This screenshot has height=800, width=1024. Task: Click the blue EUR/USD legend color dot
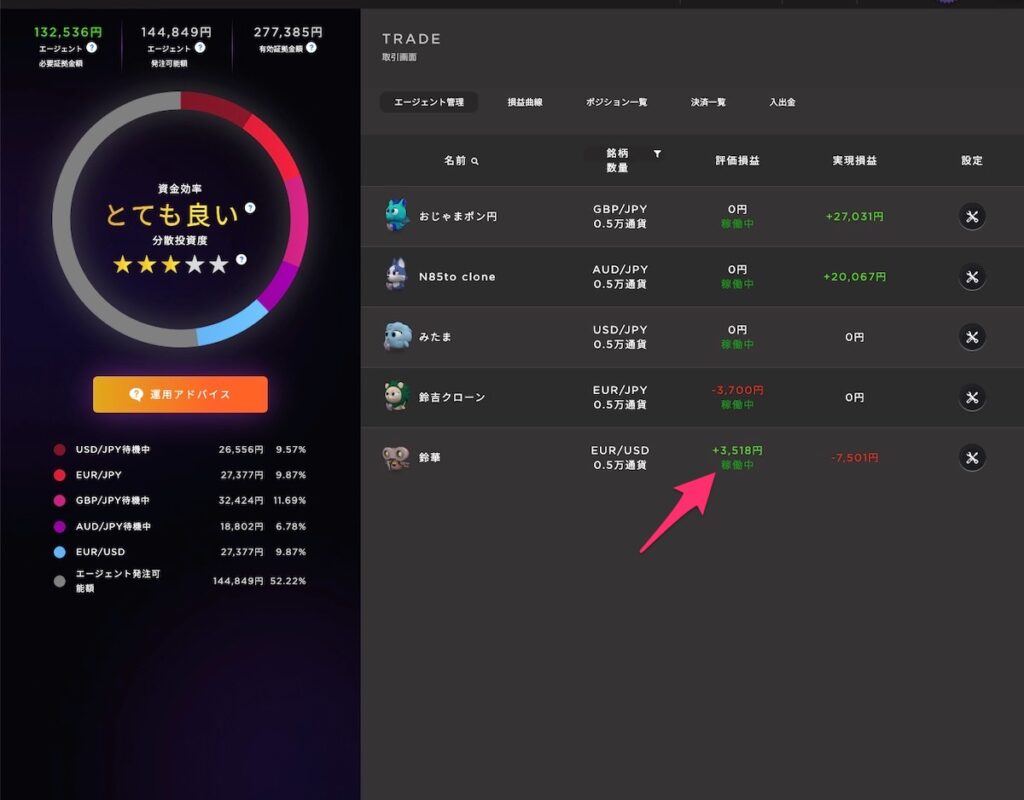coord(59,552)
